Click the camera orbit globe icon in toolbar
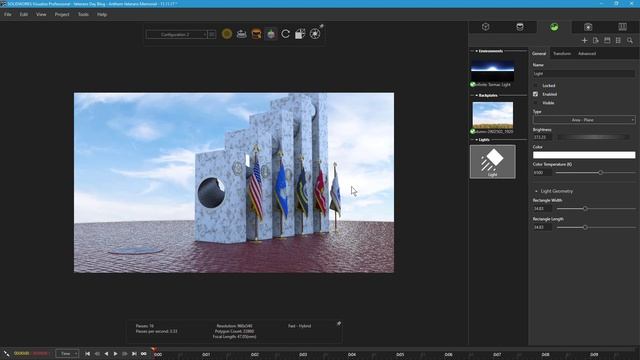The height and width of the screenshot is (360, 640). coord(271,34)
